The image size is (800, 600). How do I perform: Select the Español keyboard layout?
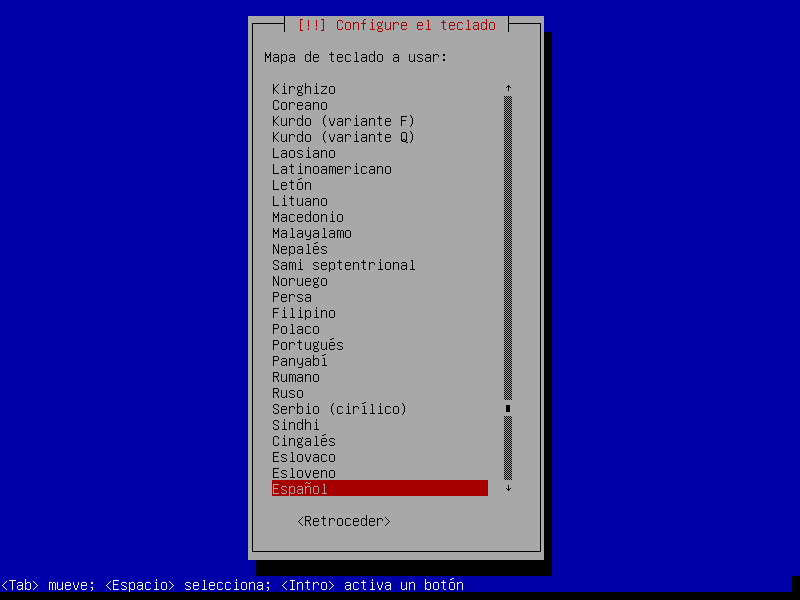pos(380,488)
